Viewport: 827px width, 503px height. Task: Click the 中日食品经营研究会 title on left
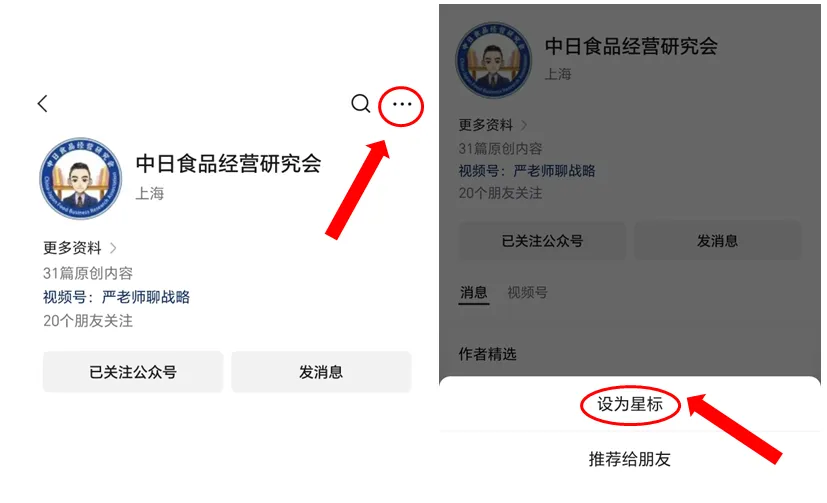pyautogui.click(x=228, y=163)
